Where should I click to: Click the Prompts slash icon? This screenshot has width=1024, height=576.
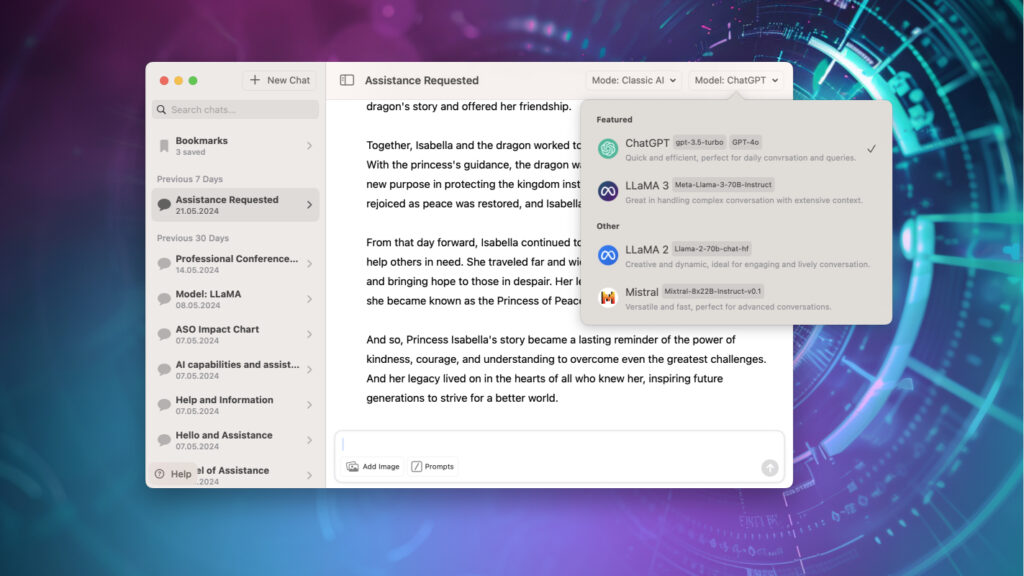pyautogui.click(x=416, y=466)
